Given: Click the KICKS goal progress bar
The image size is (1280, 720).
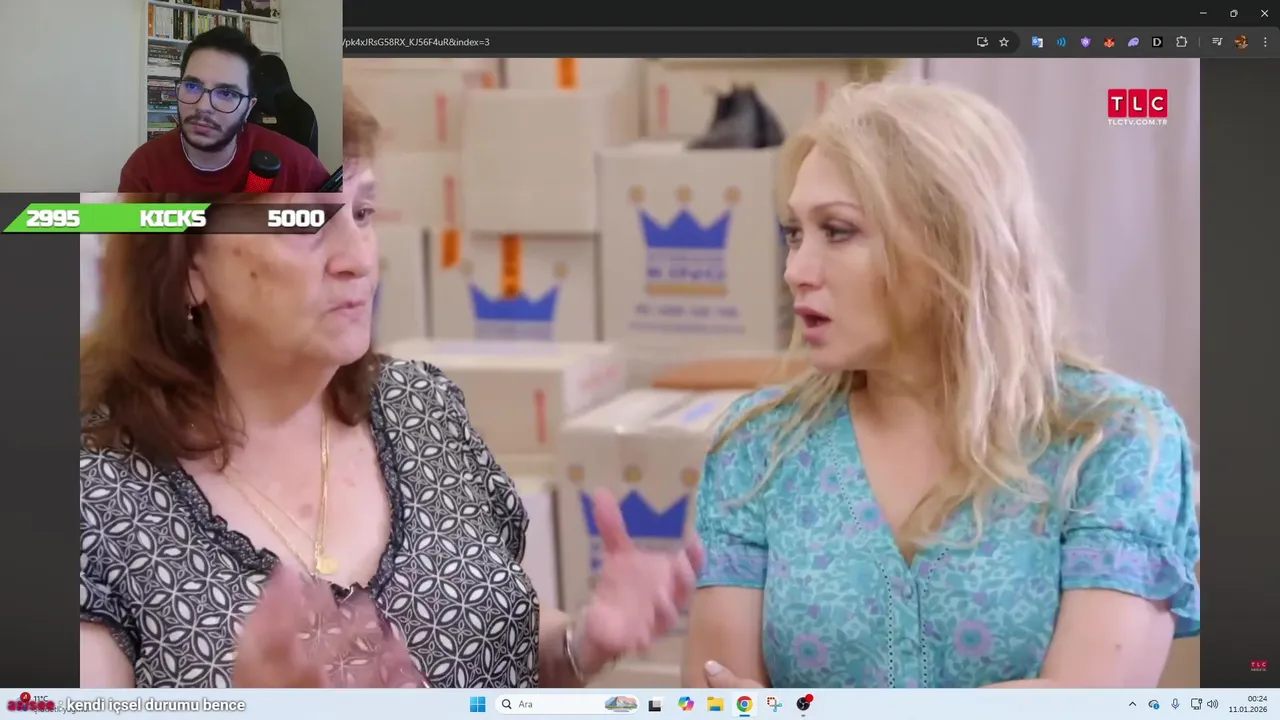Looking at the screenshot, I should click(x=172, y=218).
